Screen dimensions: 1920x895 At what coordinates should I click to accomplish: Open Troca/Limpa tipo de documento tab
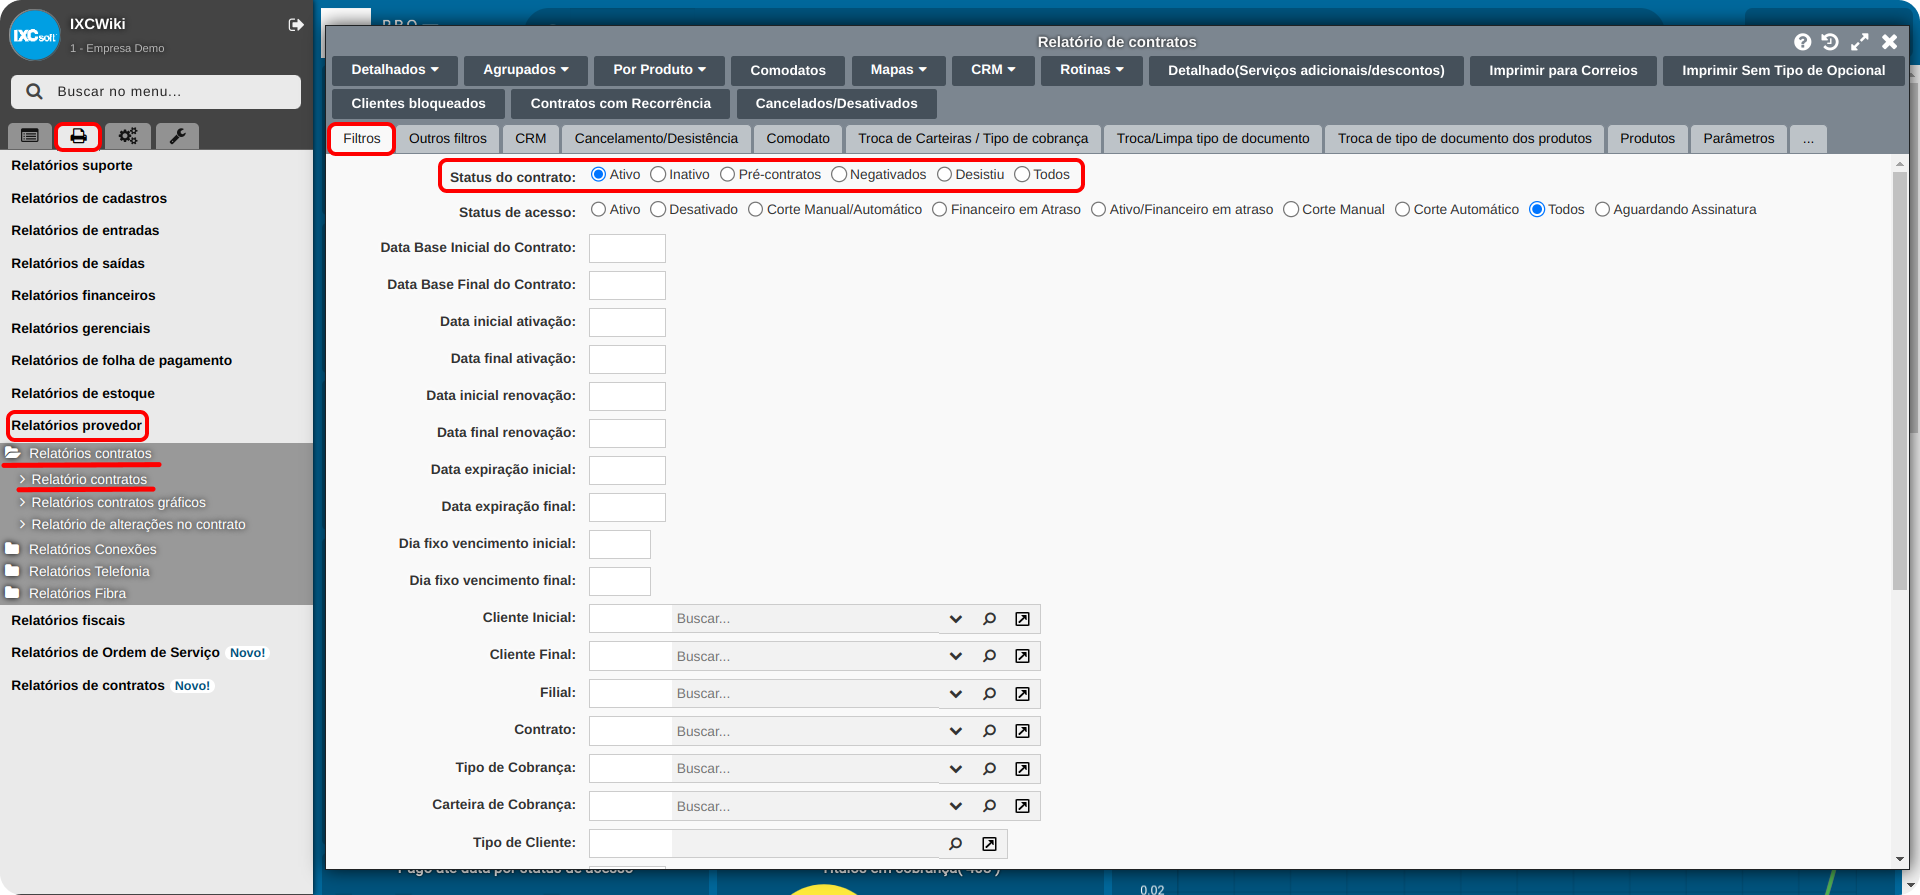point(1213,139)
